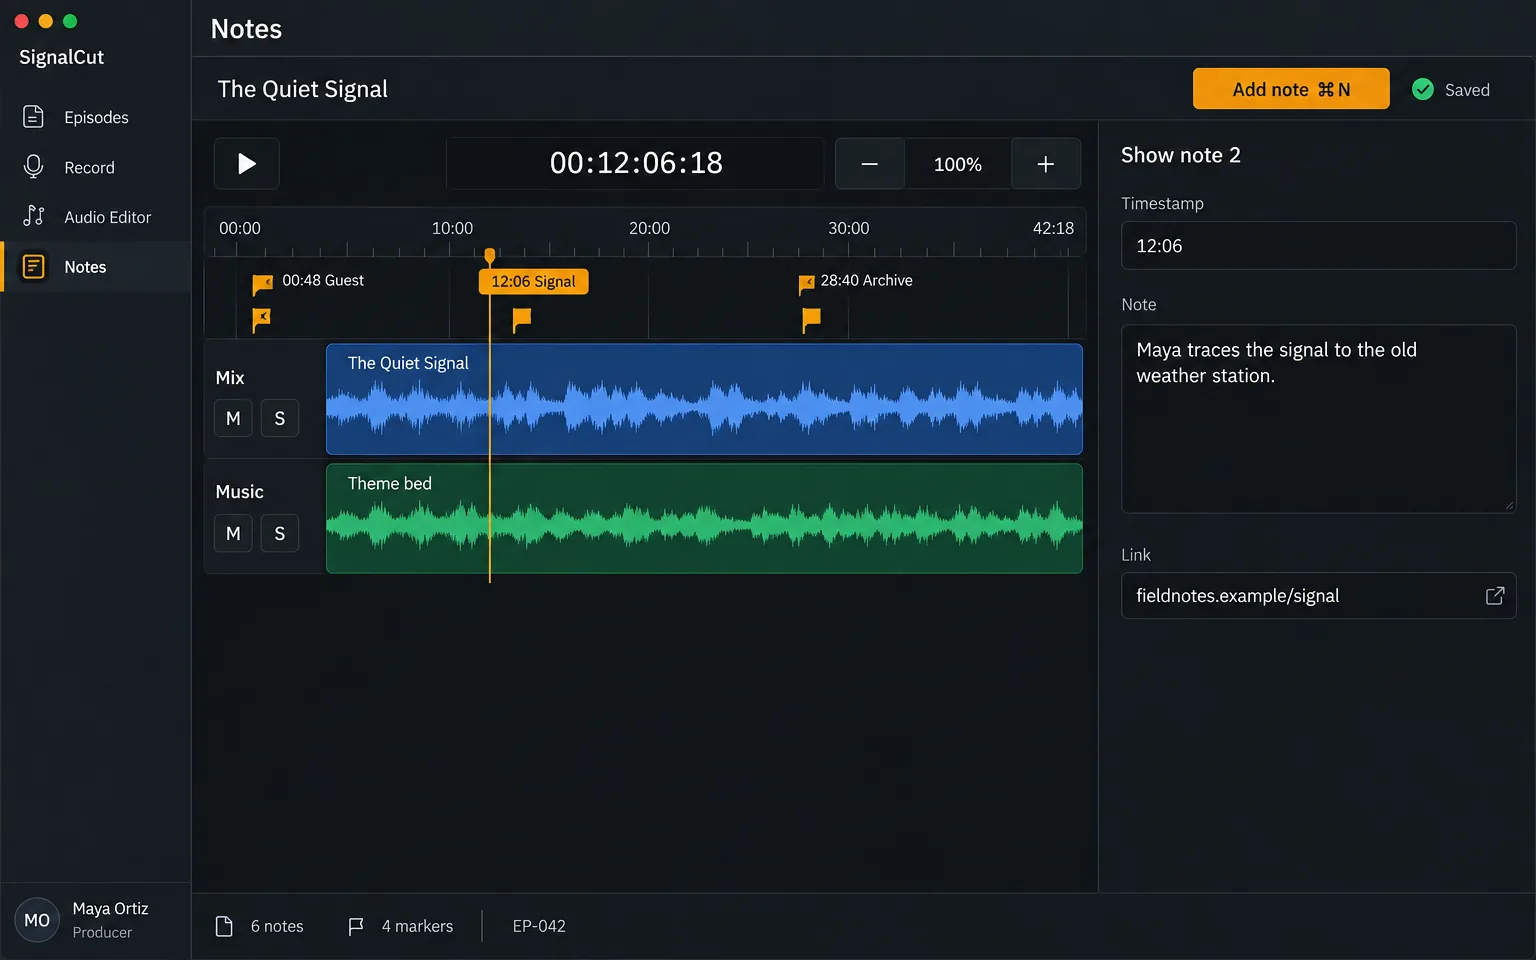Click the "Show note 2" panel heading

(x=1181, y=155)
